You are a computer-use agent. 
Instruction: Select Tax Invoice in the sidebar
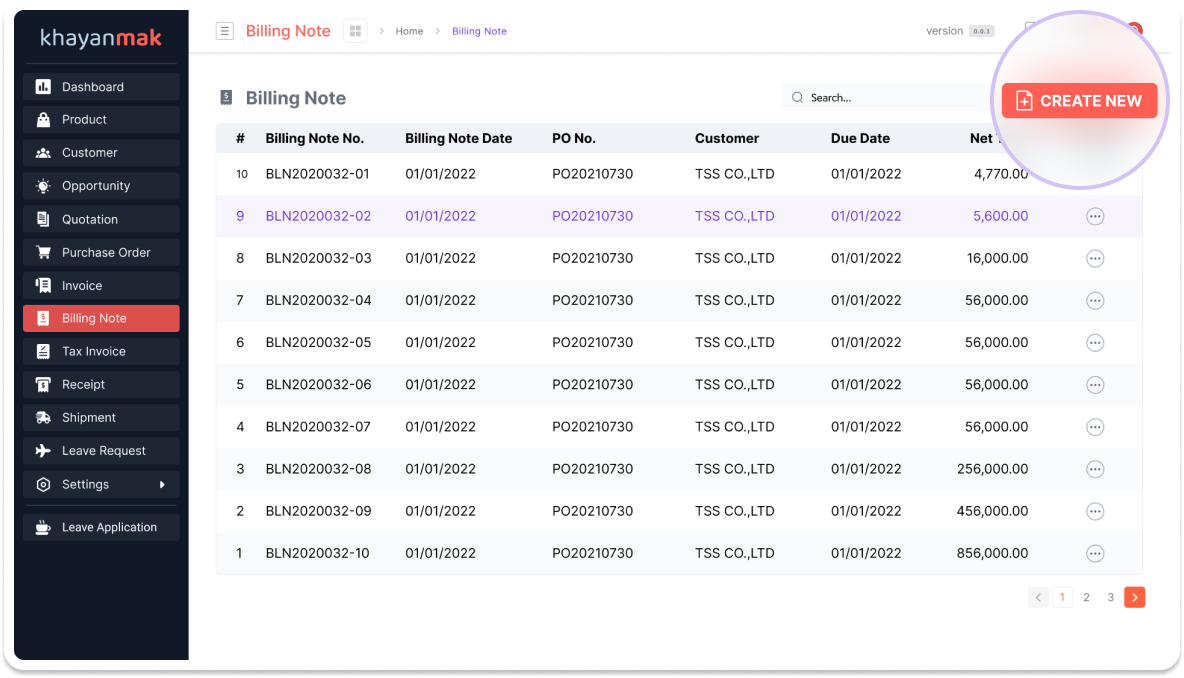(x=101, y=352)
